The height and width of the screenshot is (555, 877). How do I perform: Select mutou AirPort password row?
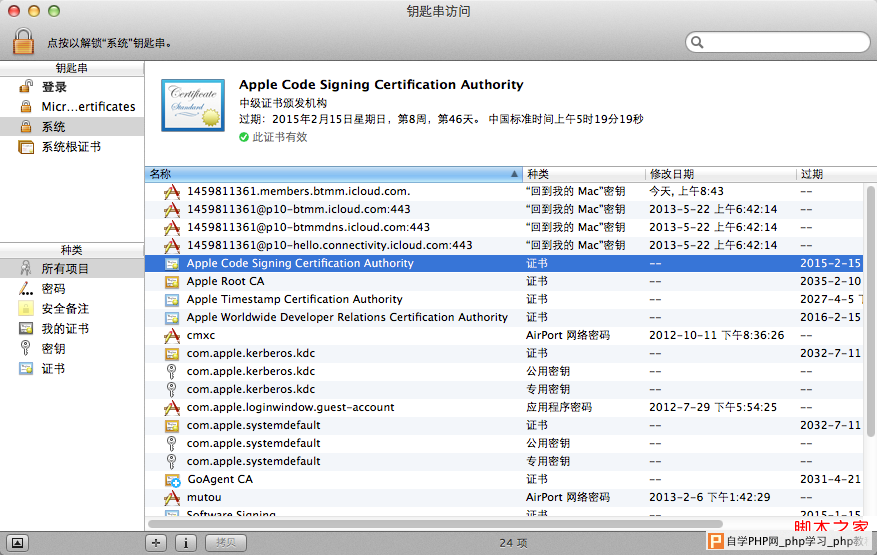(x=503, y=497)
